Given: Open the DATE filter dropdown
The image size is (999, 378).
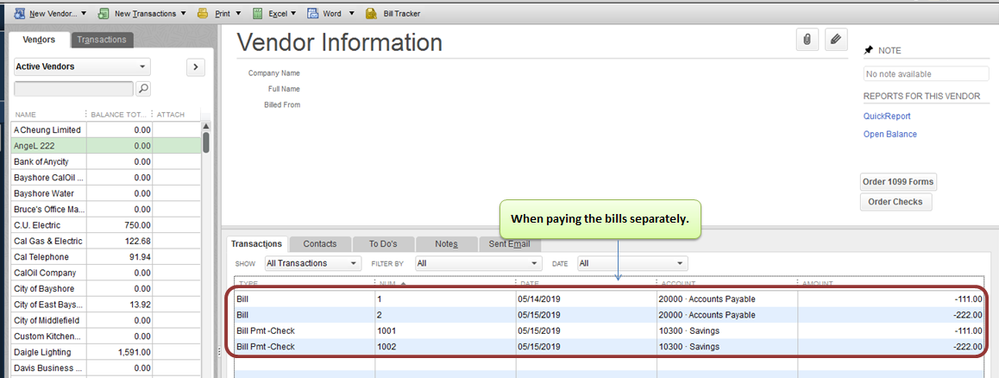Looking at the screenshot, I should pos(632,263).
